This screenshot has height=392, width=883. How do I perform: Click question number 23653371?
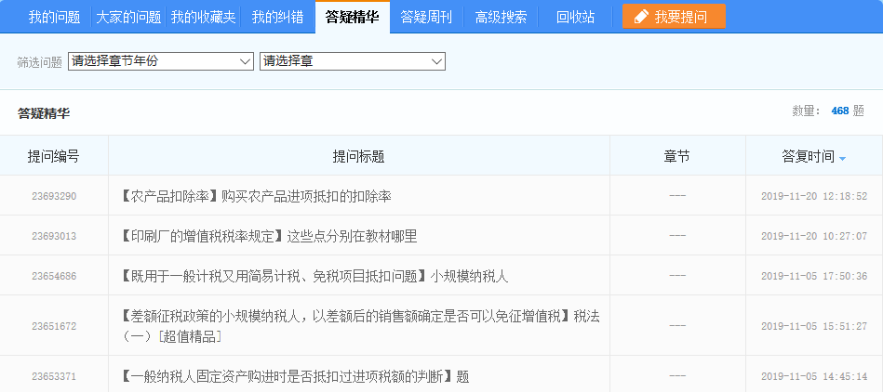[x=54, y=376]
